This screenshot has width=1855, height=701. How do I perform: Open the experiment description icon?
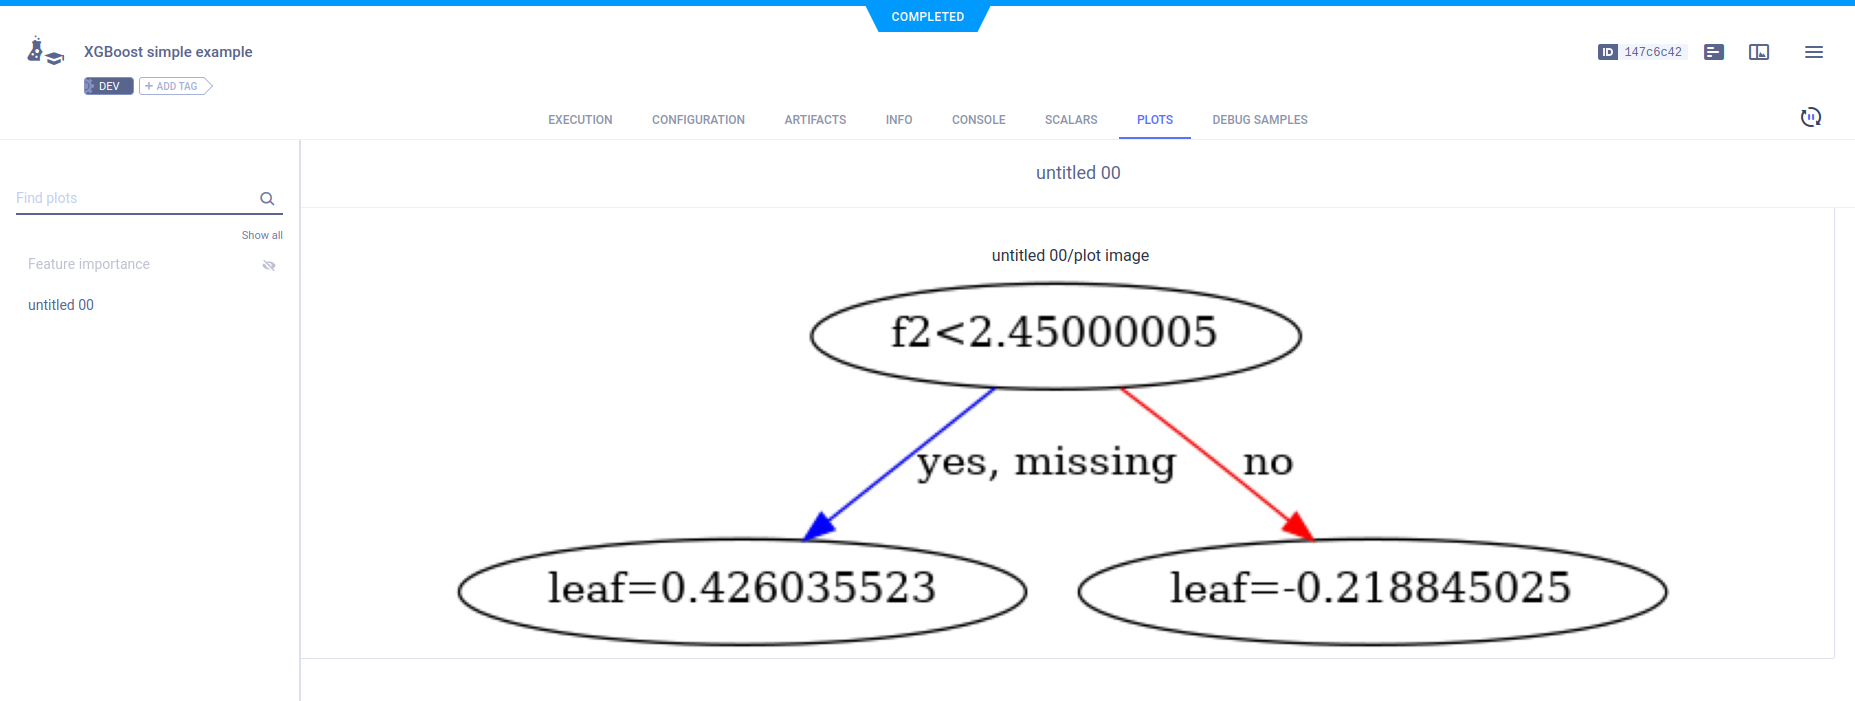pyautogui.click(x=1714, y=52)
